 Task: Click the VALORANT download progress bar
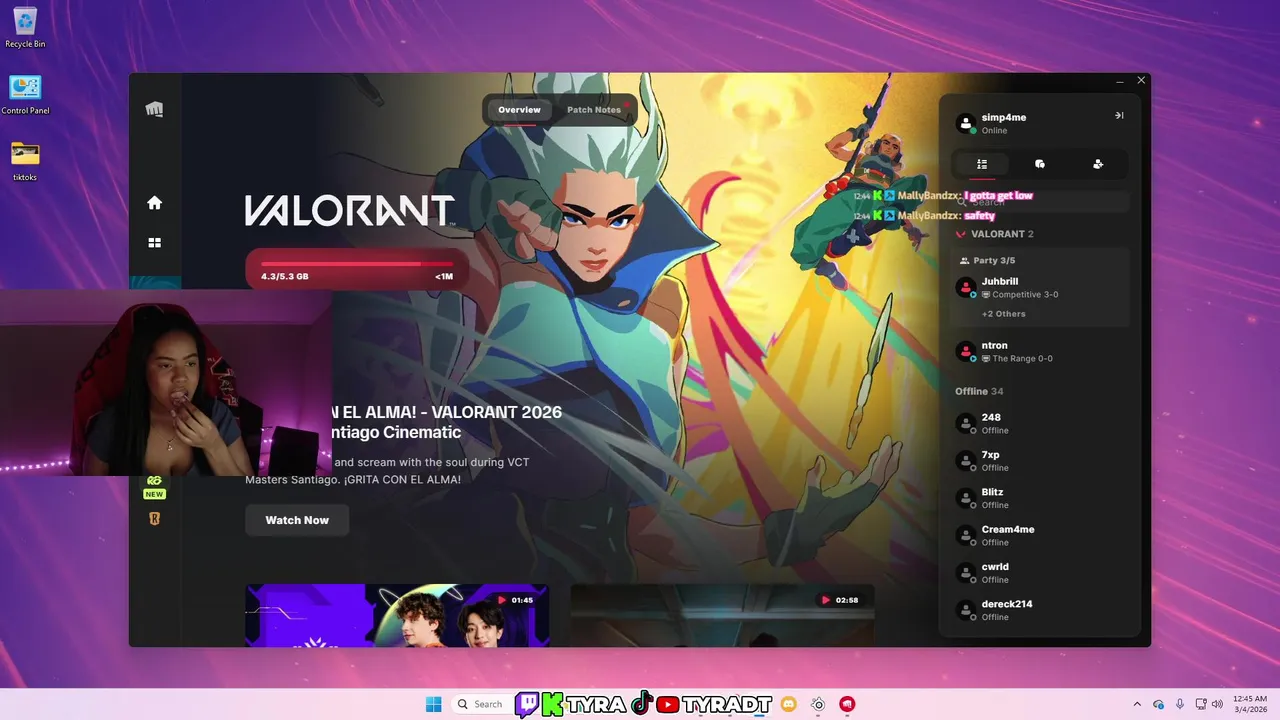[357, 270]
